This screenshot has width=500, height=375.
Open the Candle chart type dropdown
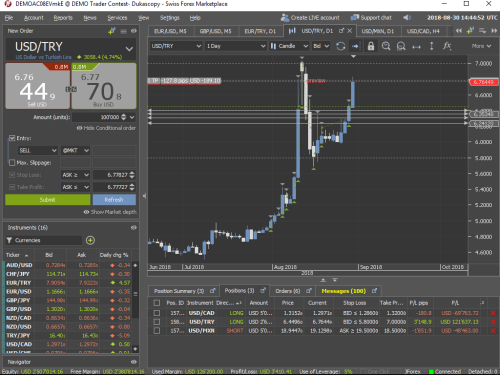coord(289,46)
